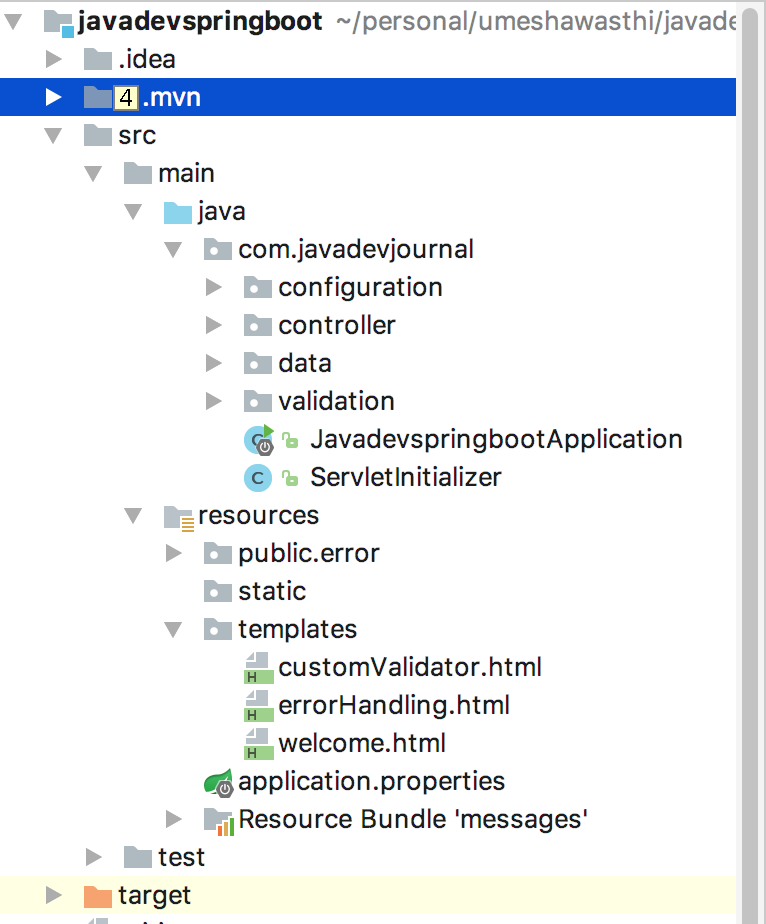Select the static folder
Viewport: 766px width, 924px height.
[x=272, y=592]
